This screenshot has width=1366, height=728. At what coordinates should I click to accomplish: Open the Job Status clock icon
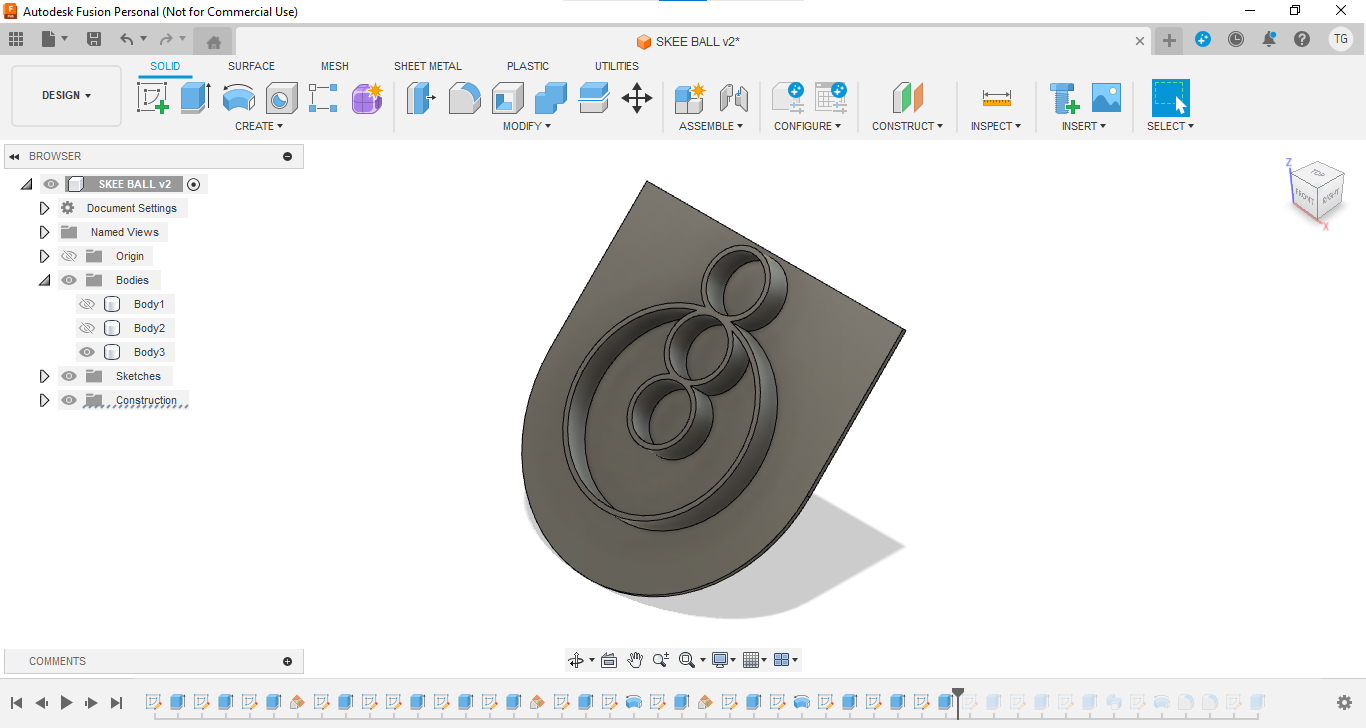(x=1236, y=39)
